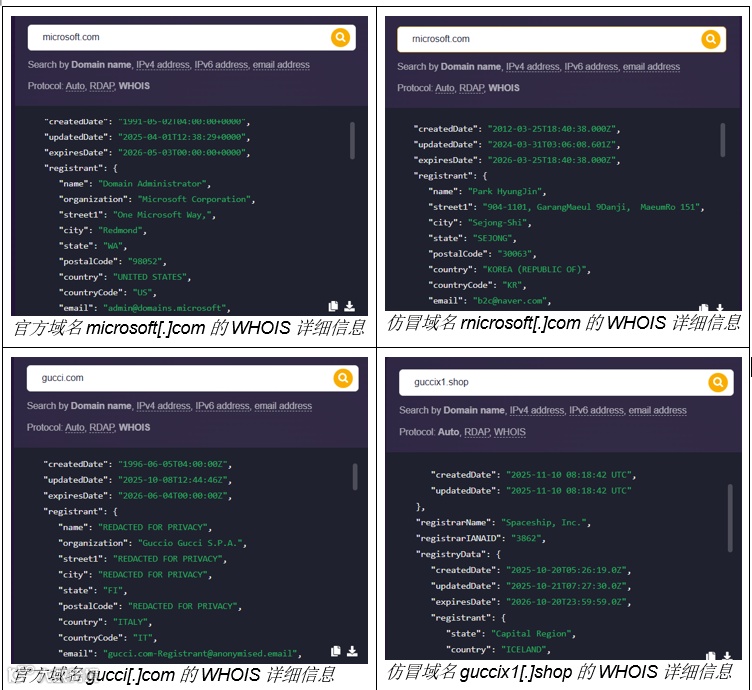Switch protocol to Auto in microsoft.com panel

(x=75, y=86)
